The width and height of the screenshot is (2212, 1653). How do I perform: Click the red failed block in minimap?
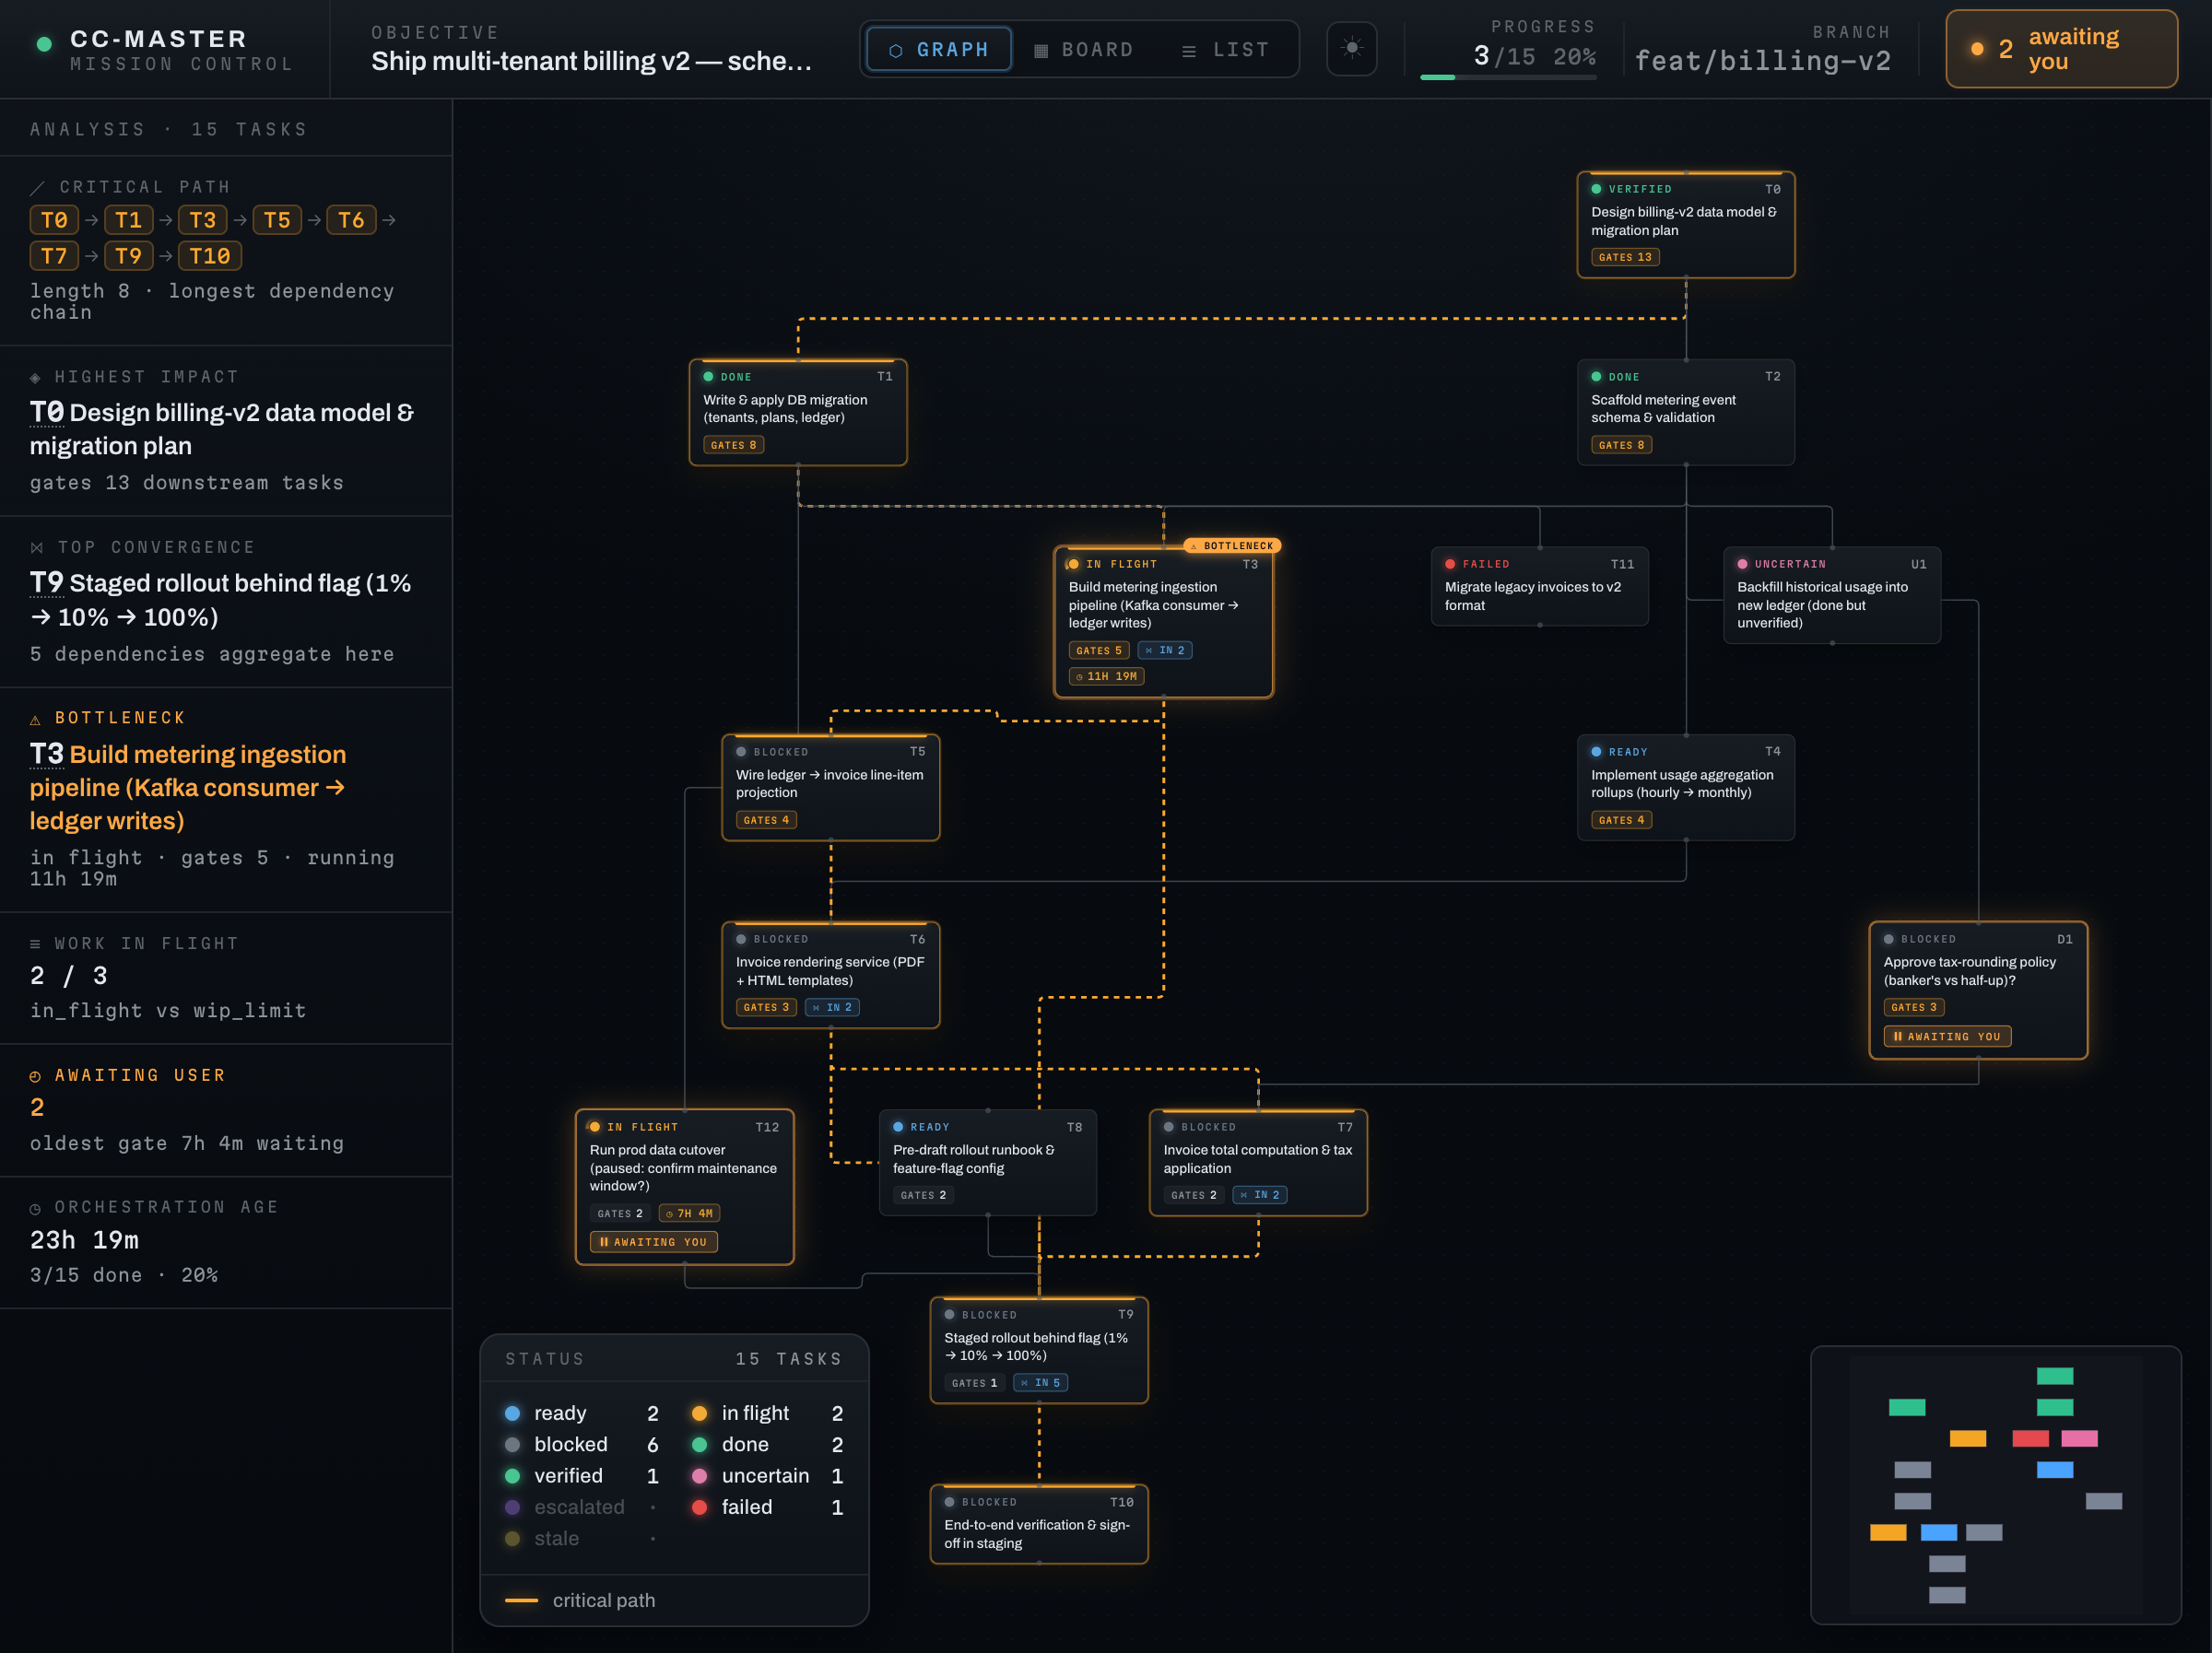(x=2030, y=1439)
